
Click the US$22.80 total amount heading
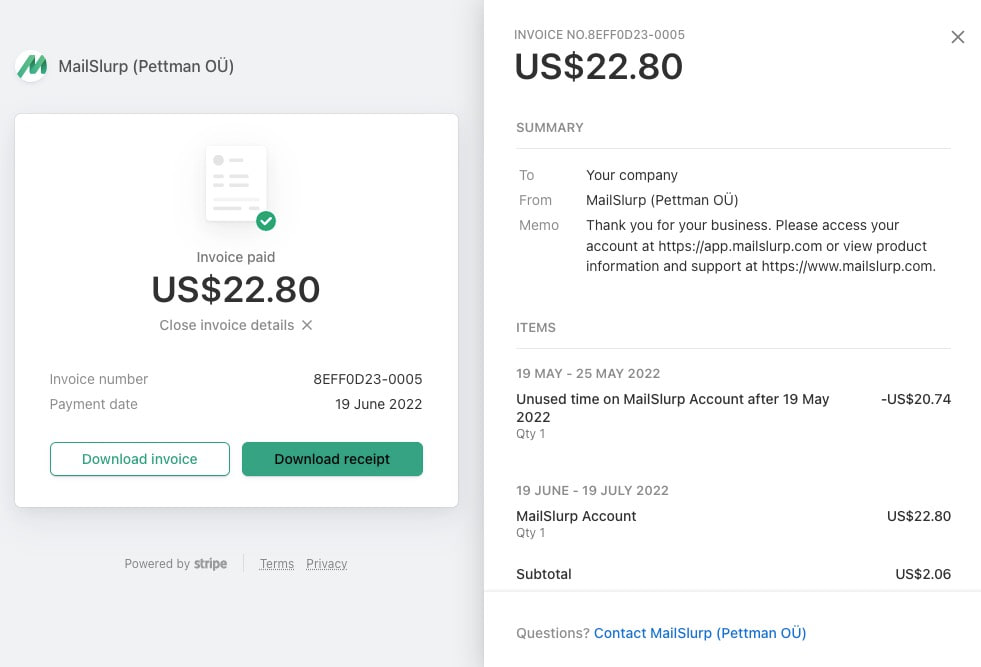598,67
